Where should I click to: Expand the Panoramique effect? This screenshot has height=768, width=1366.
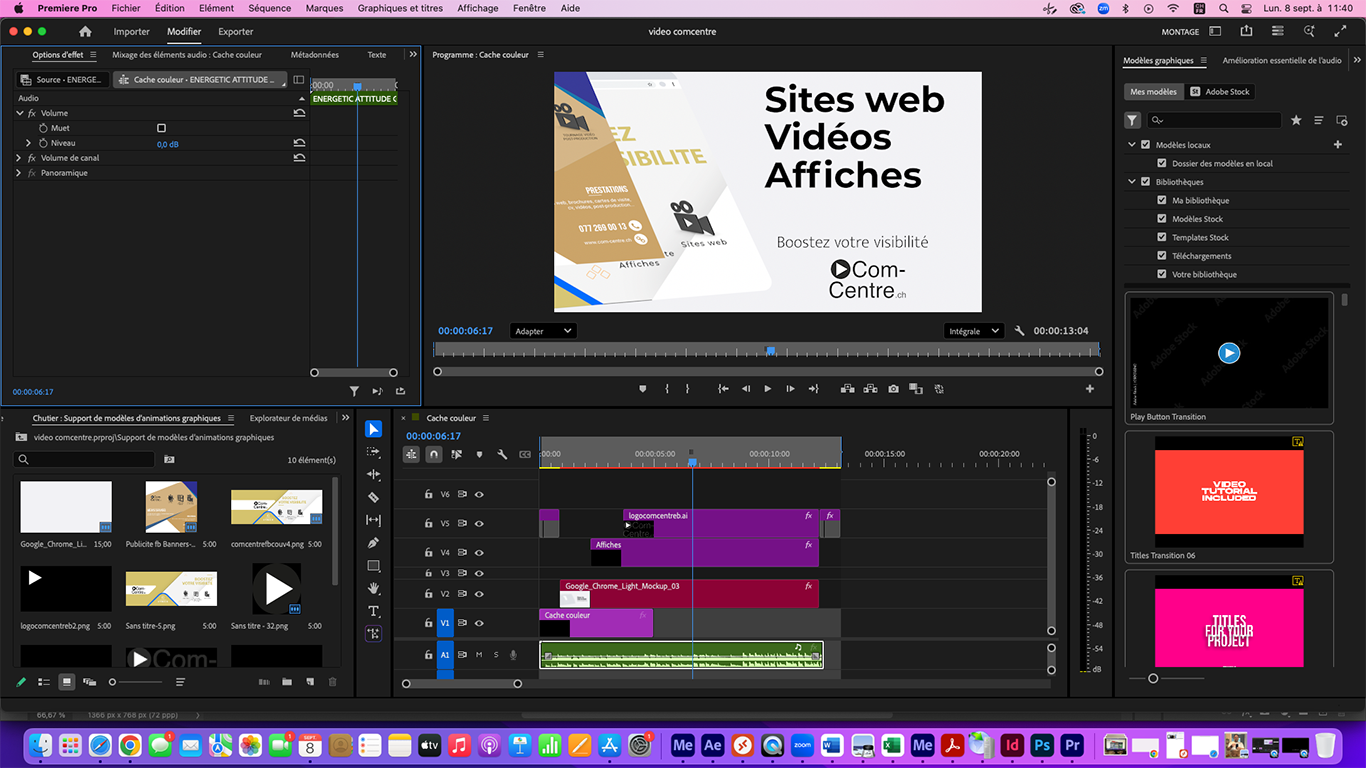19,173
